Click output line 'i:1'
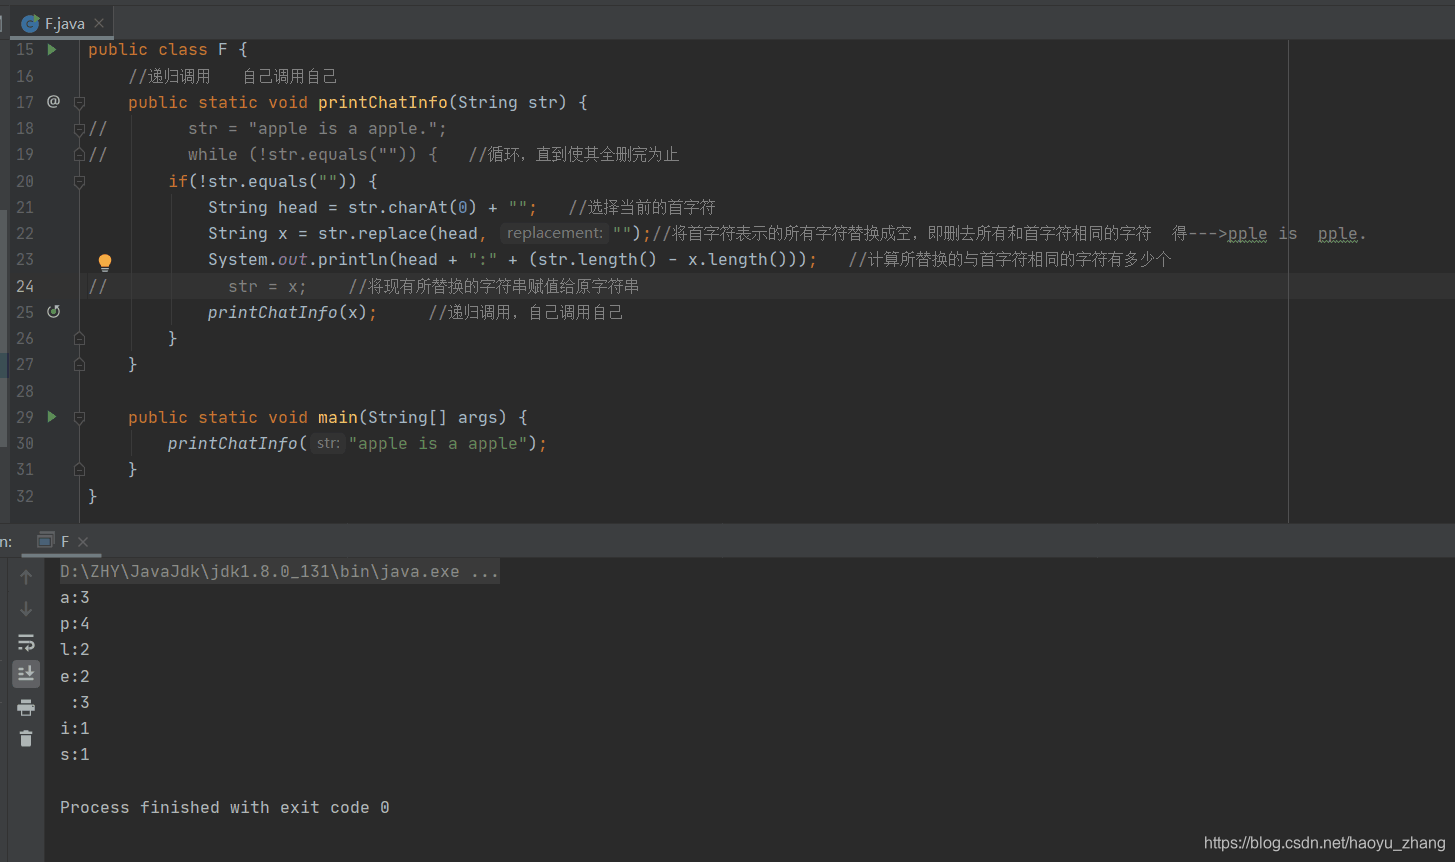 point(75,728)
